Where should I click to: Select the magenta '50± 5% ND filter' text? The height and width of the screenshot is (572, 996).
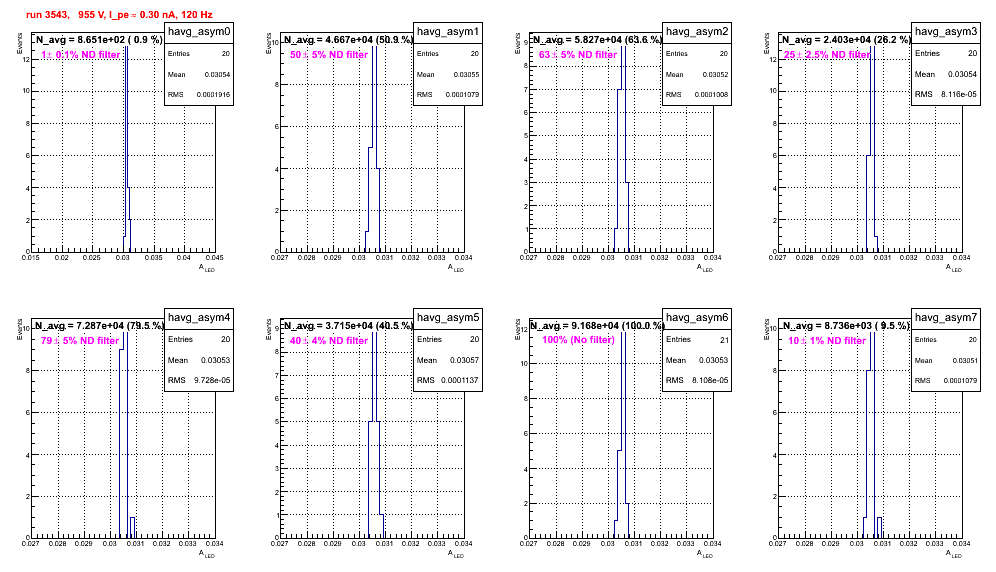(329, 55)
